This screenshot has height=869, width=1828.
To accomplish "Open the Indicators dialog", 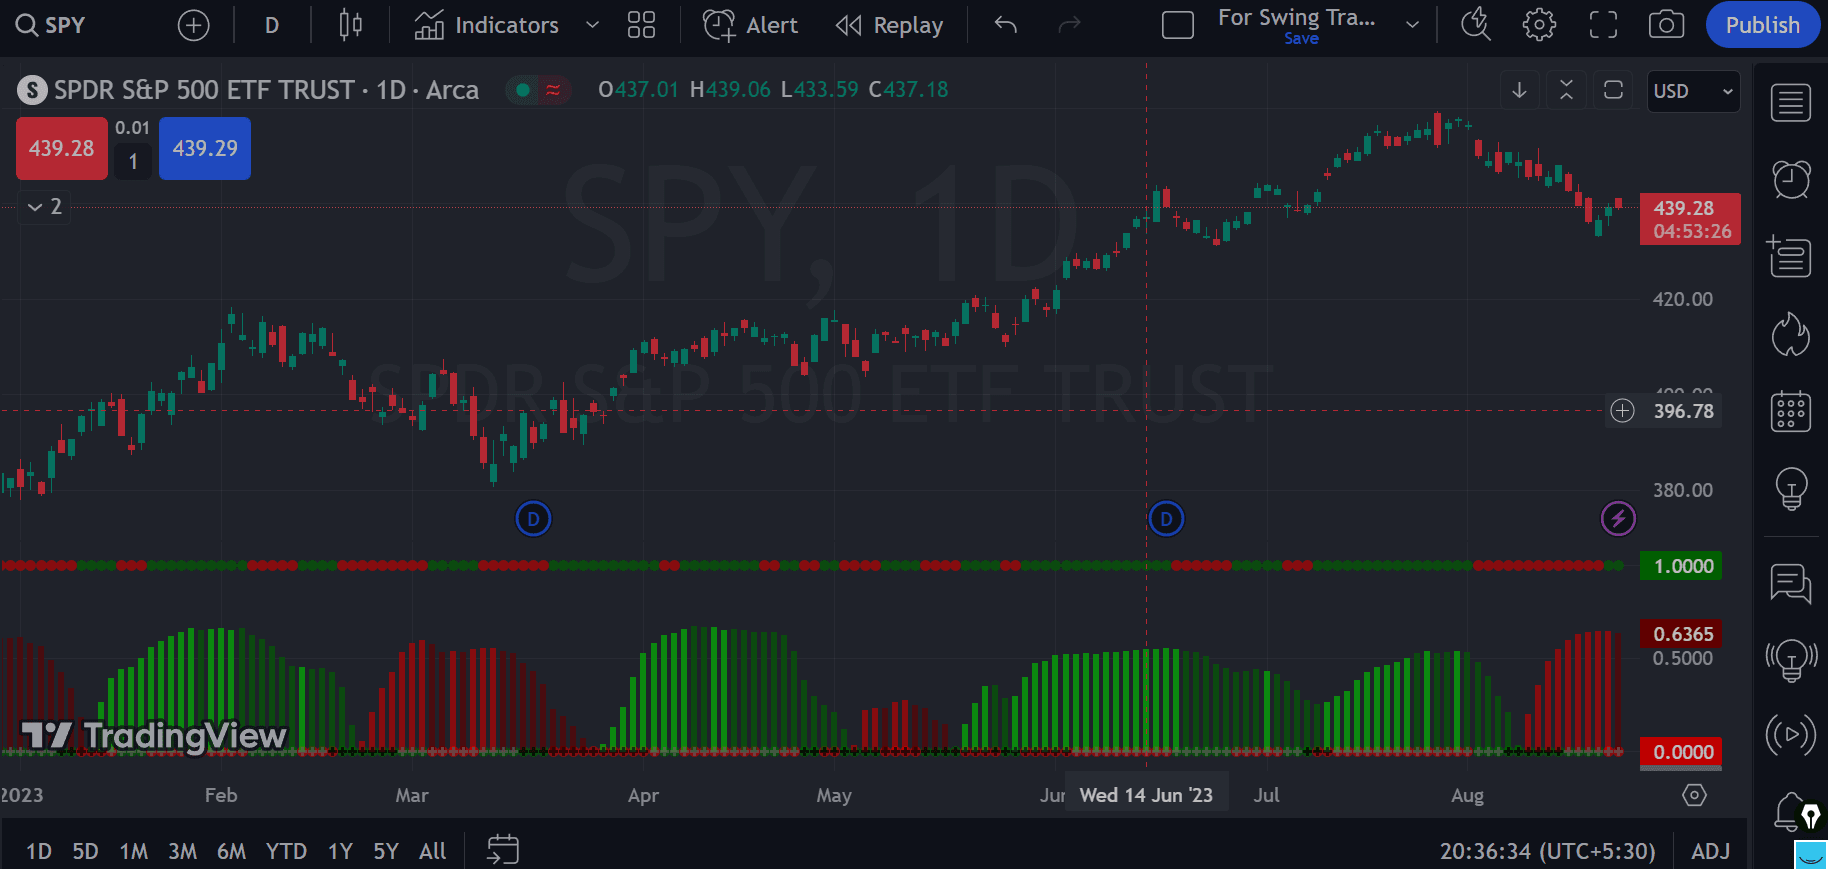I will [x=487, y=25].
